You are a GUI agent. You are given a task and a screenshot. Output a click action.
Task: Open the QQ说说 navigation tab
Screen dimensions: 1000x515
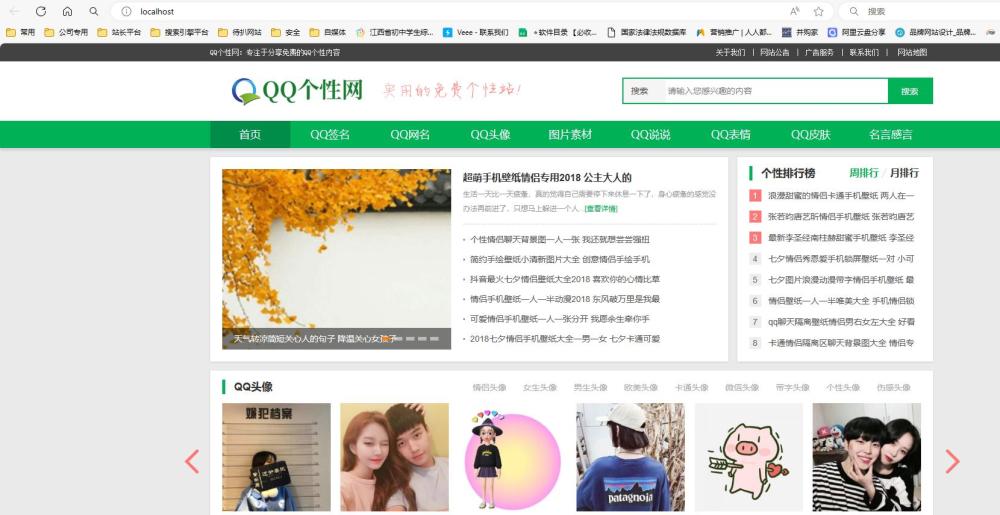(651, 134)
